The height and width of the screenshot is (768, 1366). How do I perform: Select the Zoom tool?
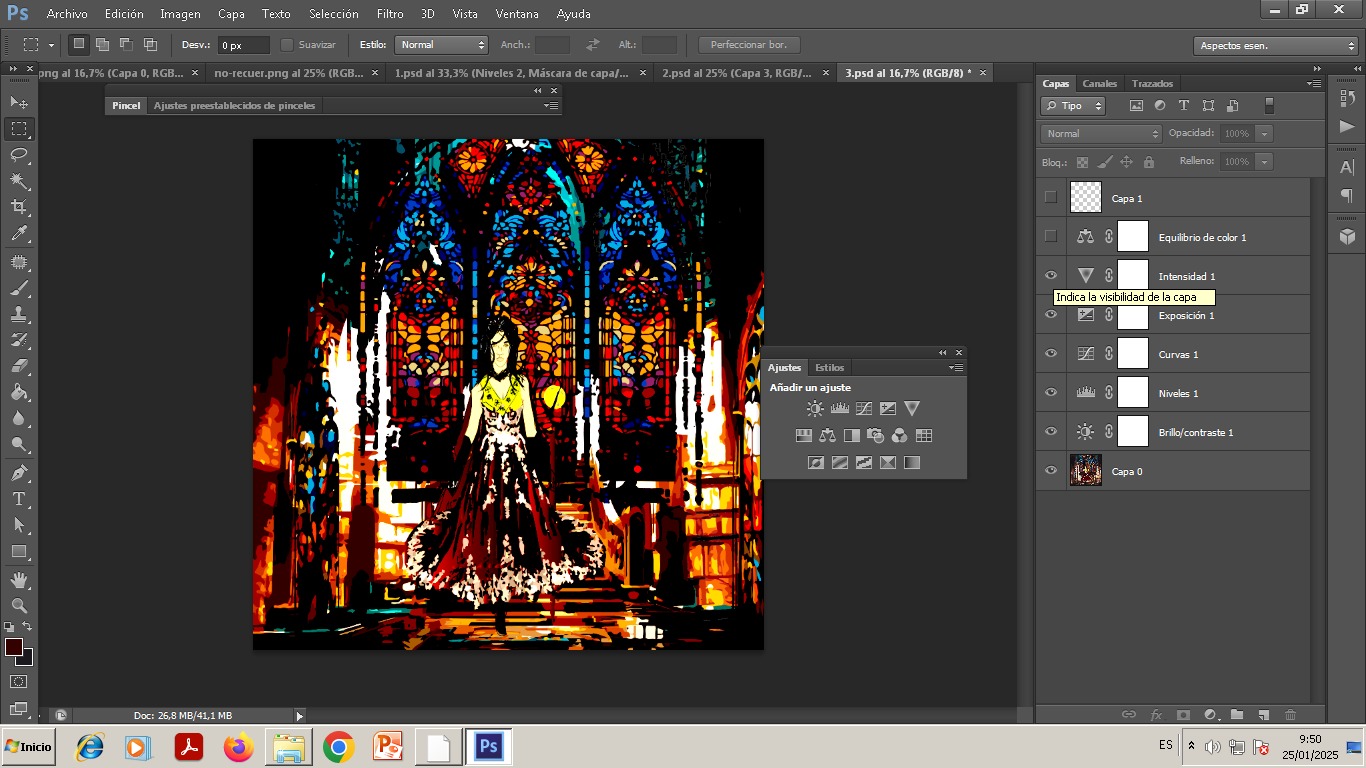coord(19,606)
